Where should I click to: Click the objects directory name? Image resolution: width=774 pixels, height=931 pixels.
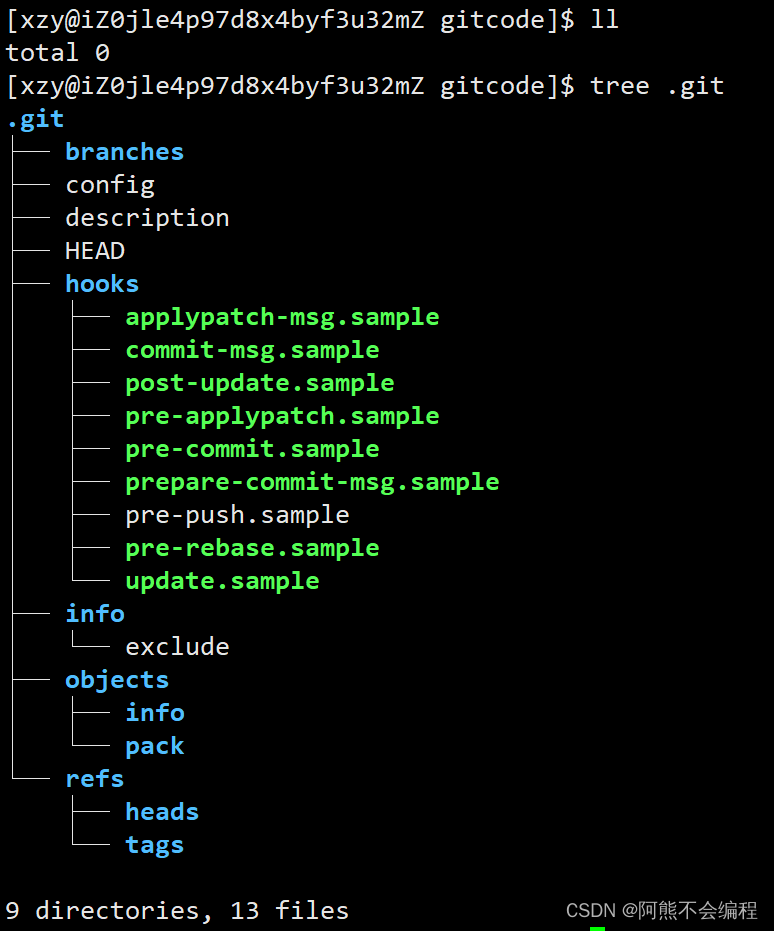coord(117,680)
